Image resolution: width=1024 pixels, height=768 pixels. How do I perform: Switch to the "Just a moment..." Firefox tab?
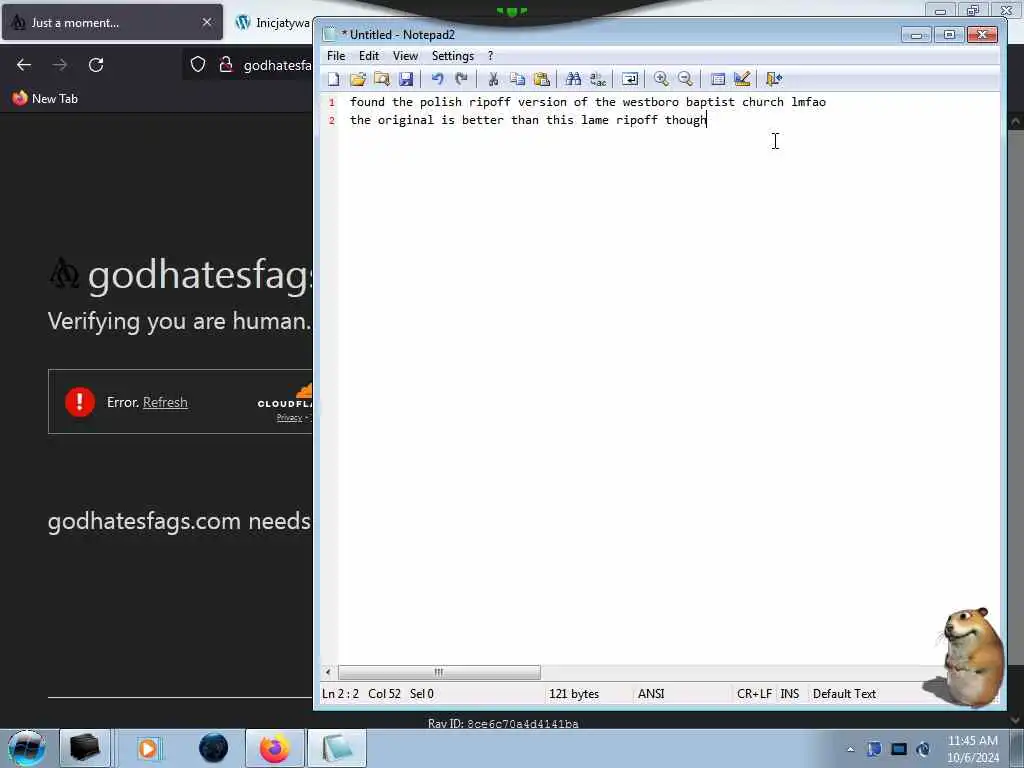[x=112, y=22]
